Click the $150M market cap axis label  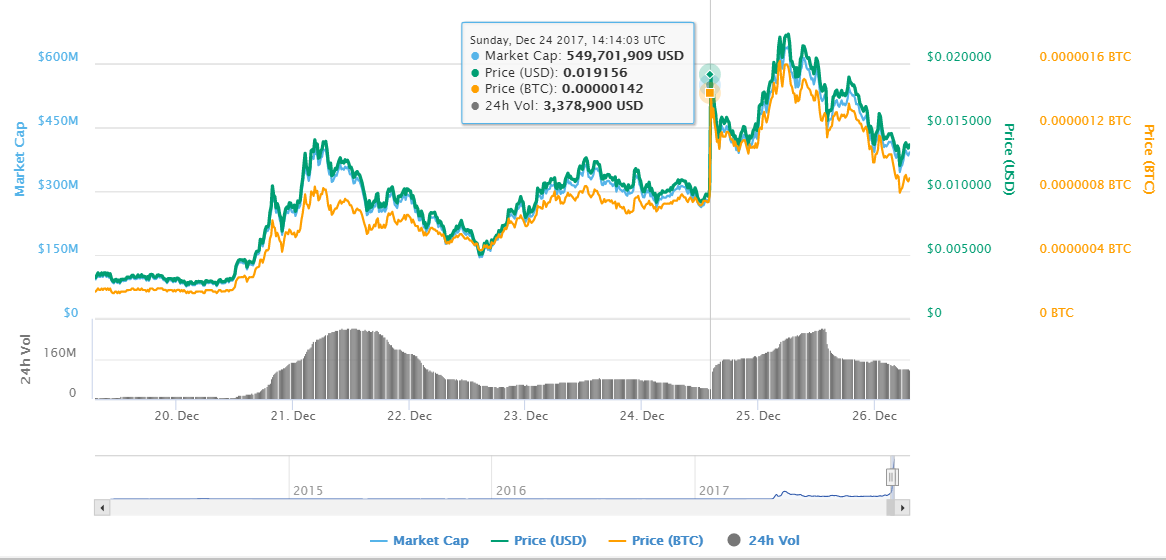(x=57, y=248)
